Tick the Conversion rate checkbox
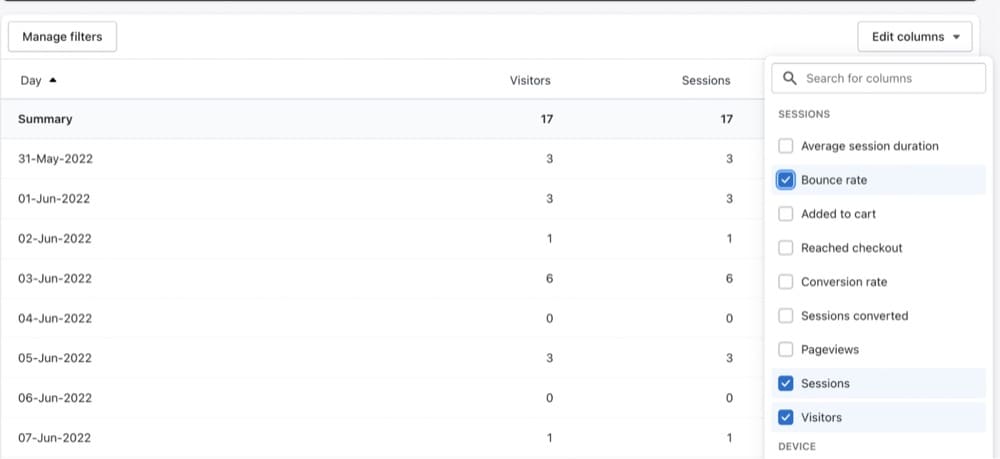 click(786, 282)
